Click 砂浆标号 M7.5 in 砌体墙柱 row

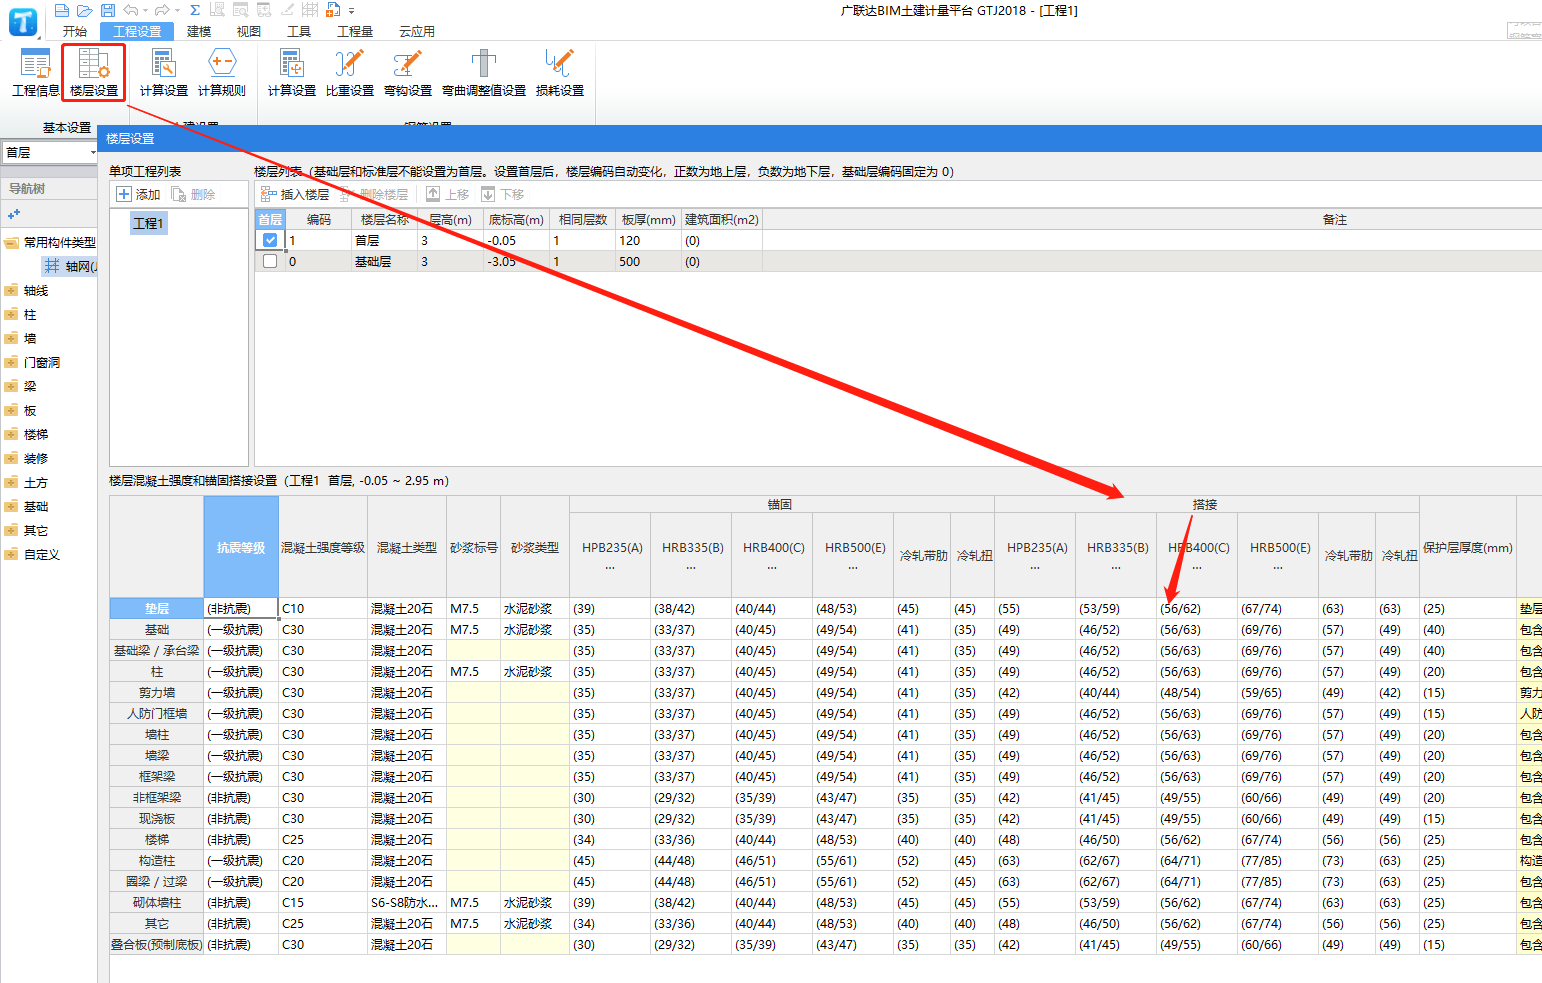click(x=473, y=902)
